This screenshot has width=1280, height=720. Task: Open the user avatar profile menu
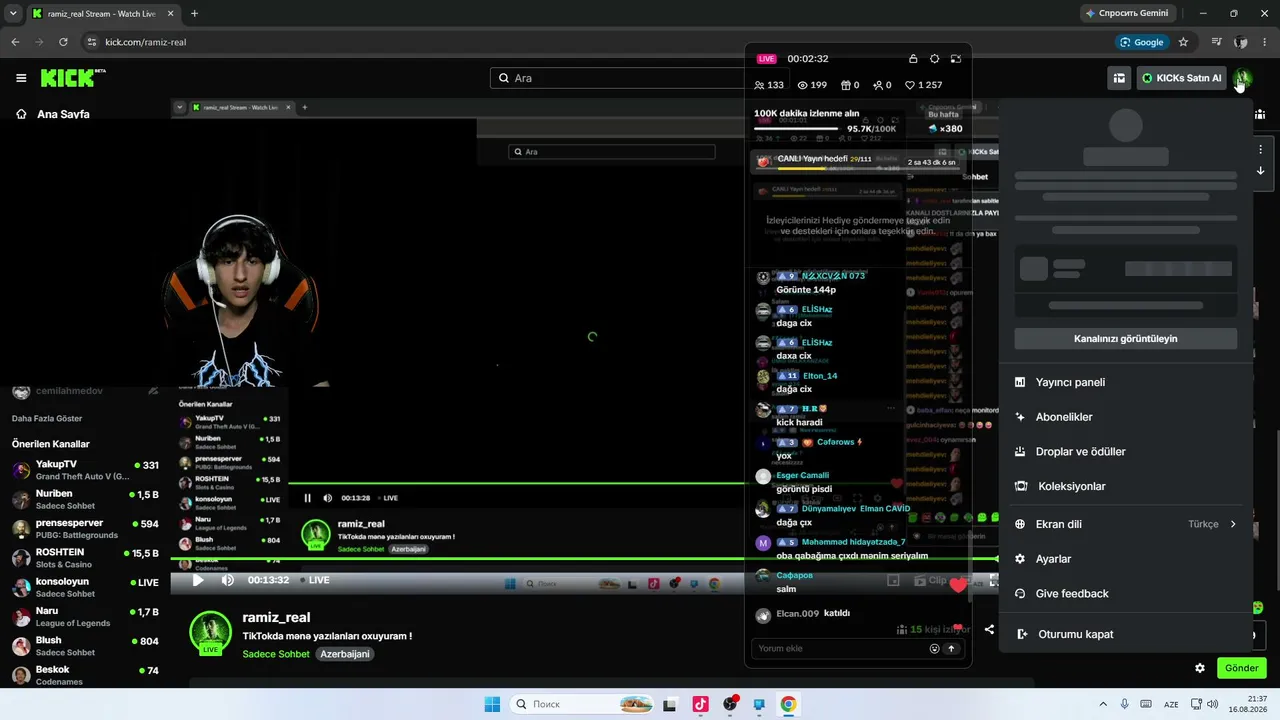tap(1241, 78)
